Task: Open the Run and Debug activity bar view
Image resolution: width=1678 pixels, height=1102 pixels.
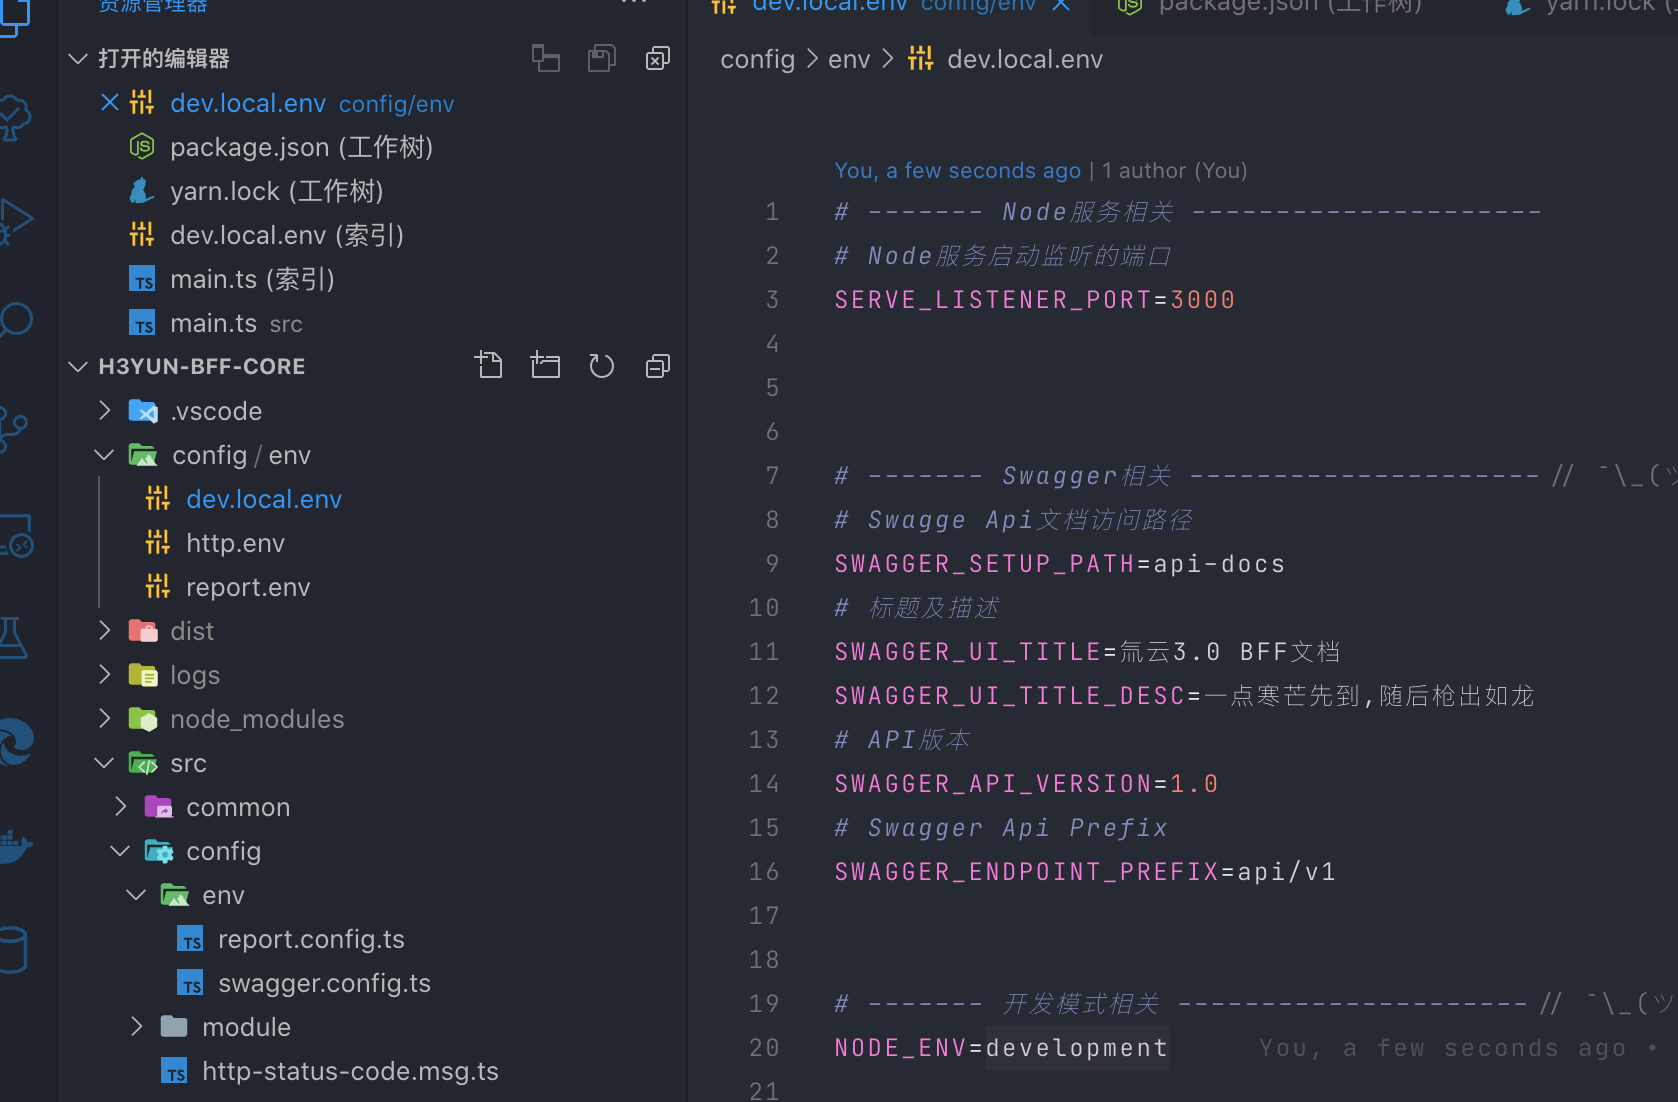Action: click(x=16, y=221)
